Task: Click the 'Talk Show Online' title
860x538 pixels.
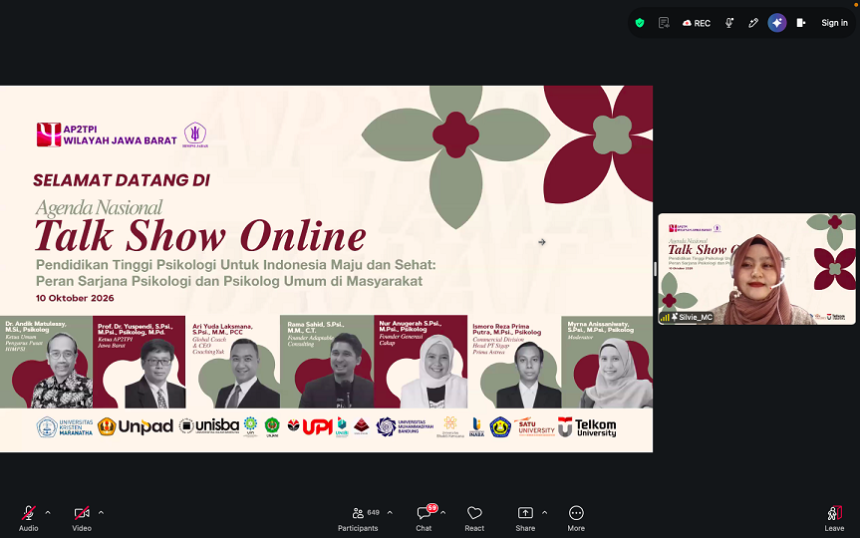Action: 200,236
